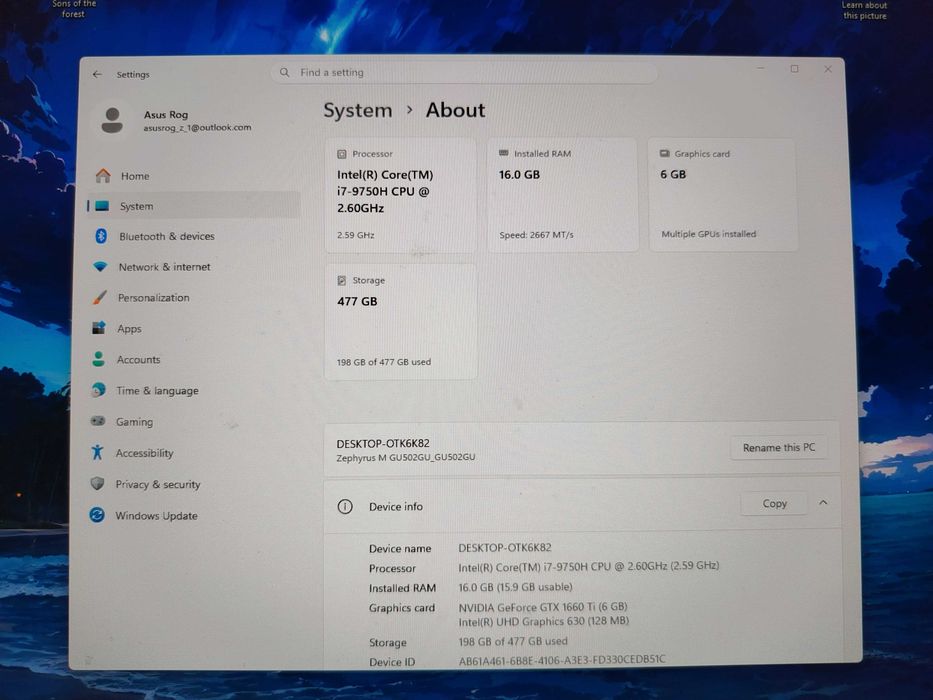933x700 pixels.
Task: Open the 477 GB Storage card
Action: [400, 321]
